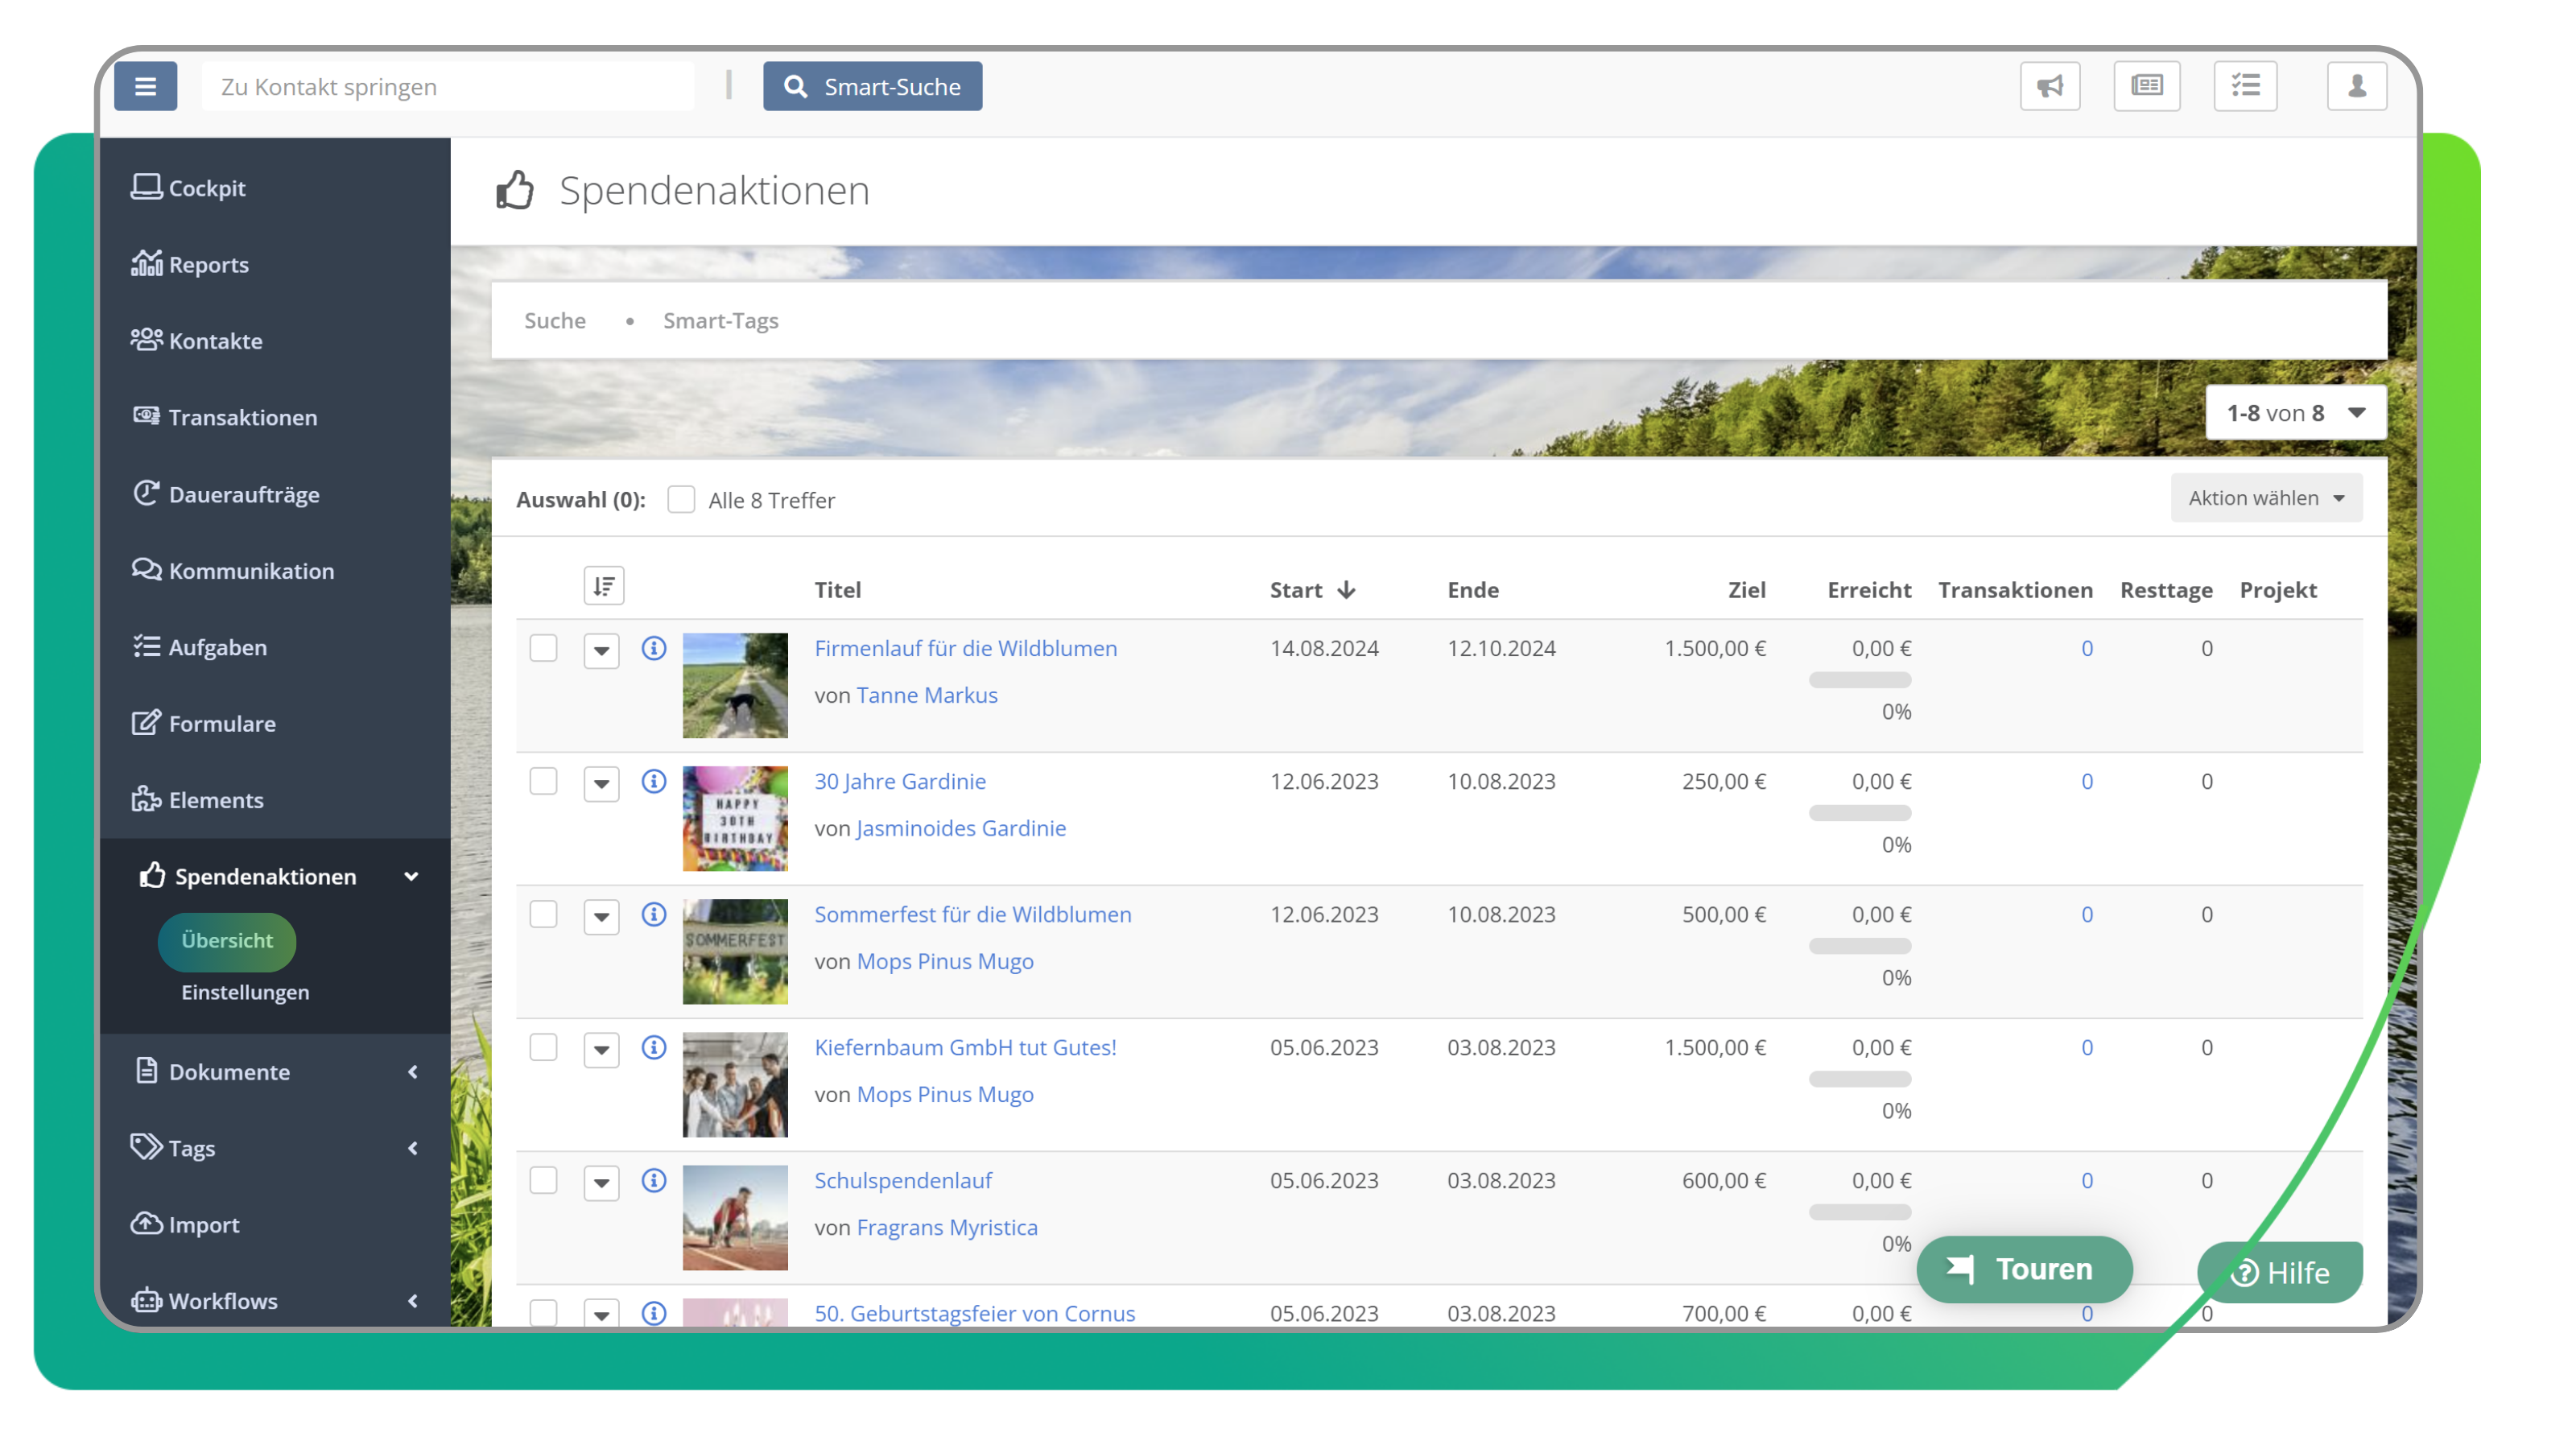This screenshot has height=1449, width=2576.
Task: Open the newspaper news icon
Action: [2146, 86]
